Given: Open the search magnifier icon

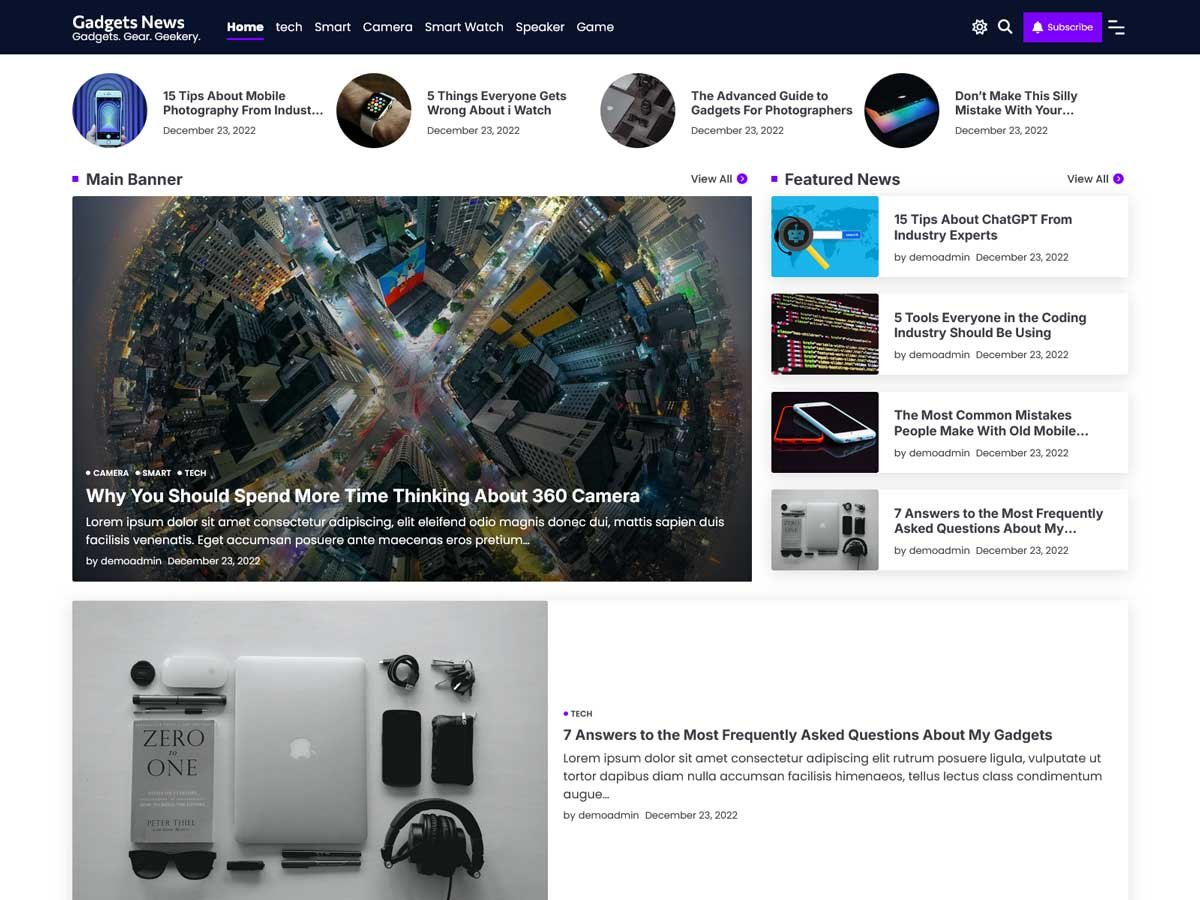Looking at the screenshot, I should tap(1005, 27).
